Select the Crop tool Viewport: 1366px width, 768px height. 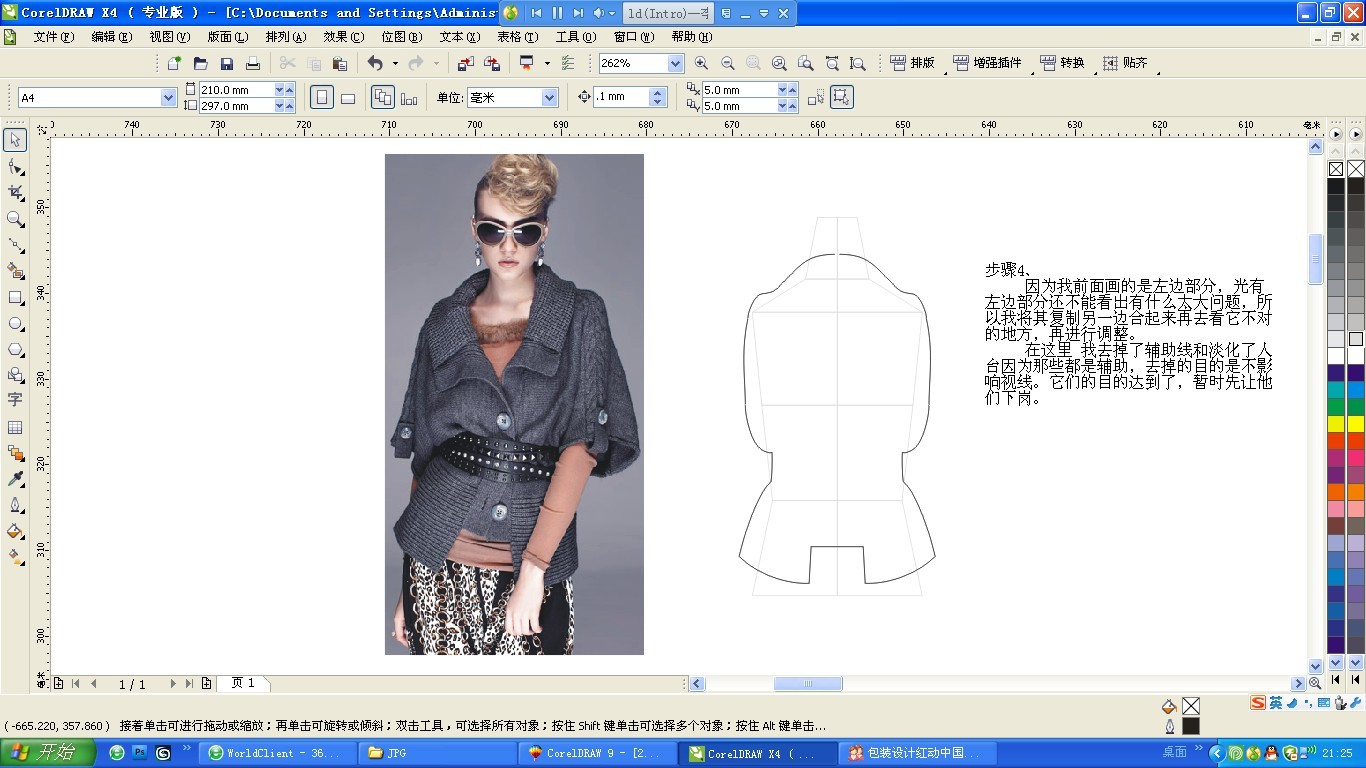[15, 192]
